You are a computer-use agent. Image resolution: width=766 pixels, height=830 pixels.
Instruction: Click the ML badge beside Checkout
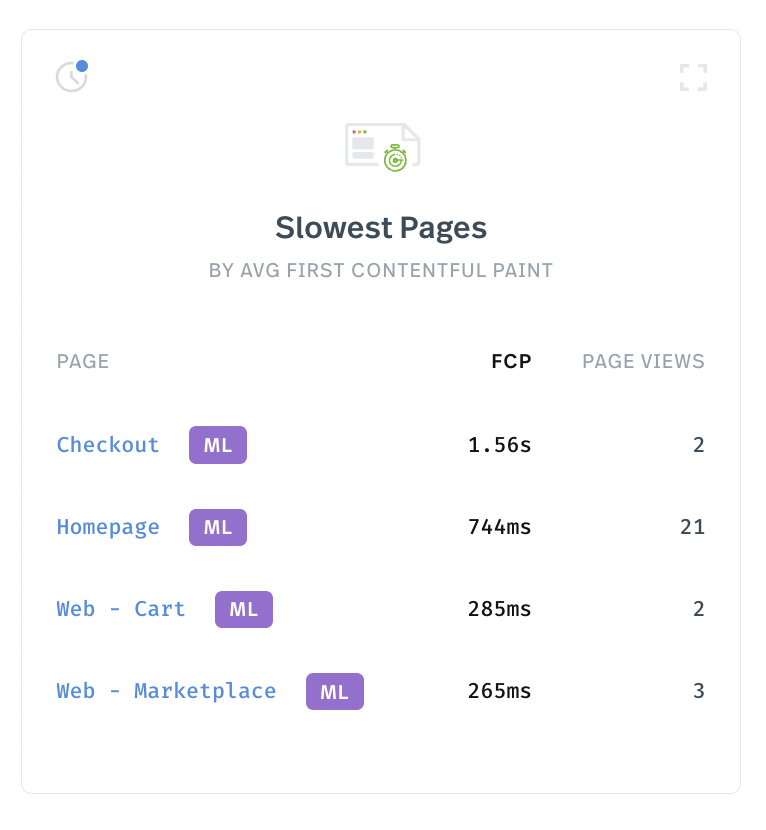[218, 445]
